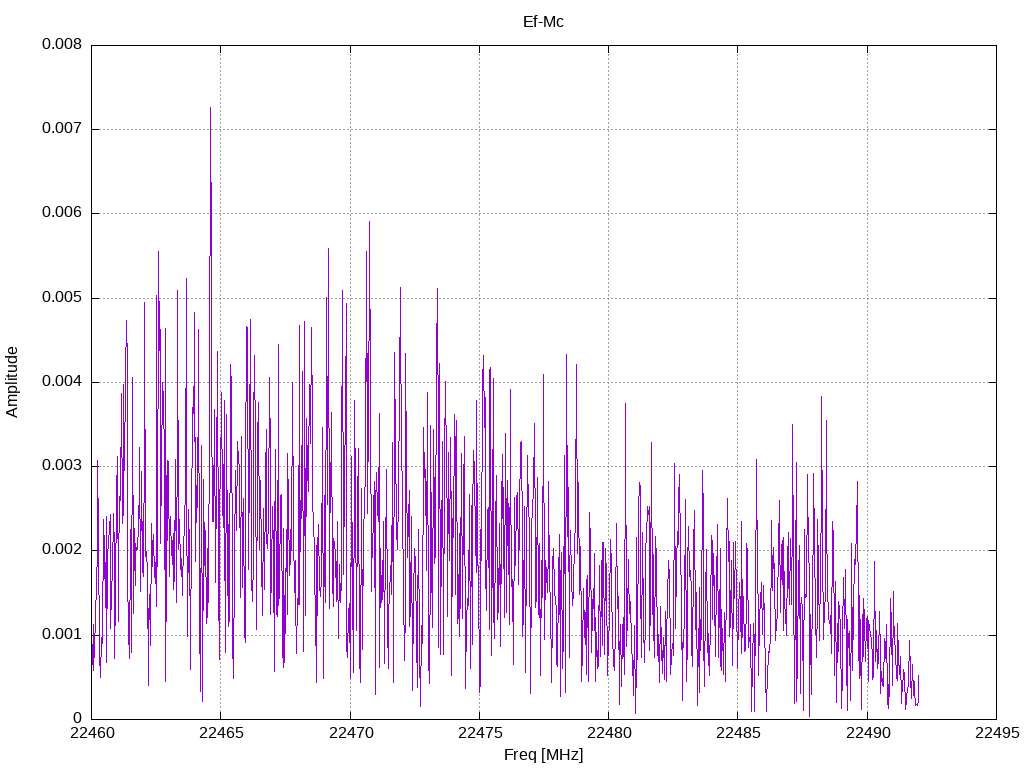This screenshot has width=1024, height=768.
Task: Click the tallest spectrum peak above 0.007
Action: (x=210, y=109)
